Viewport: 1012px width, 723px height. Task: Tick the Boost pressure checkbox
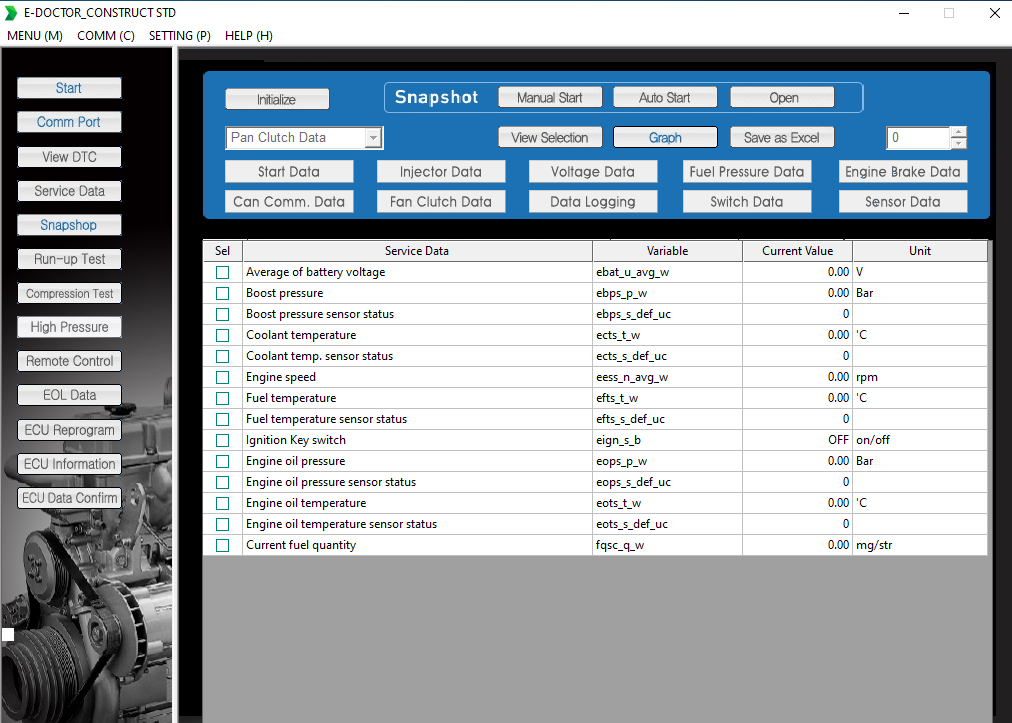223,293
